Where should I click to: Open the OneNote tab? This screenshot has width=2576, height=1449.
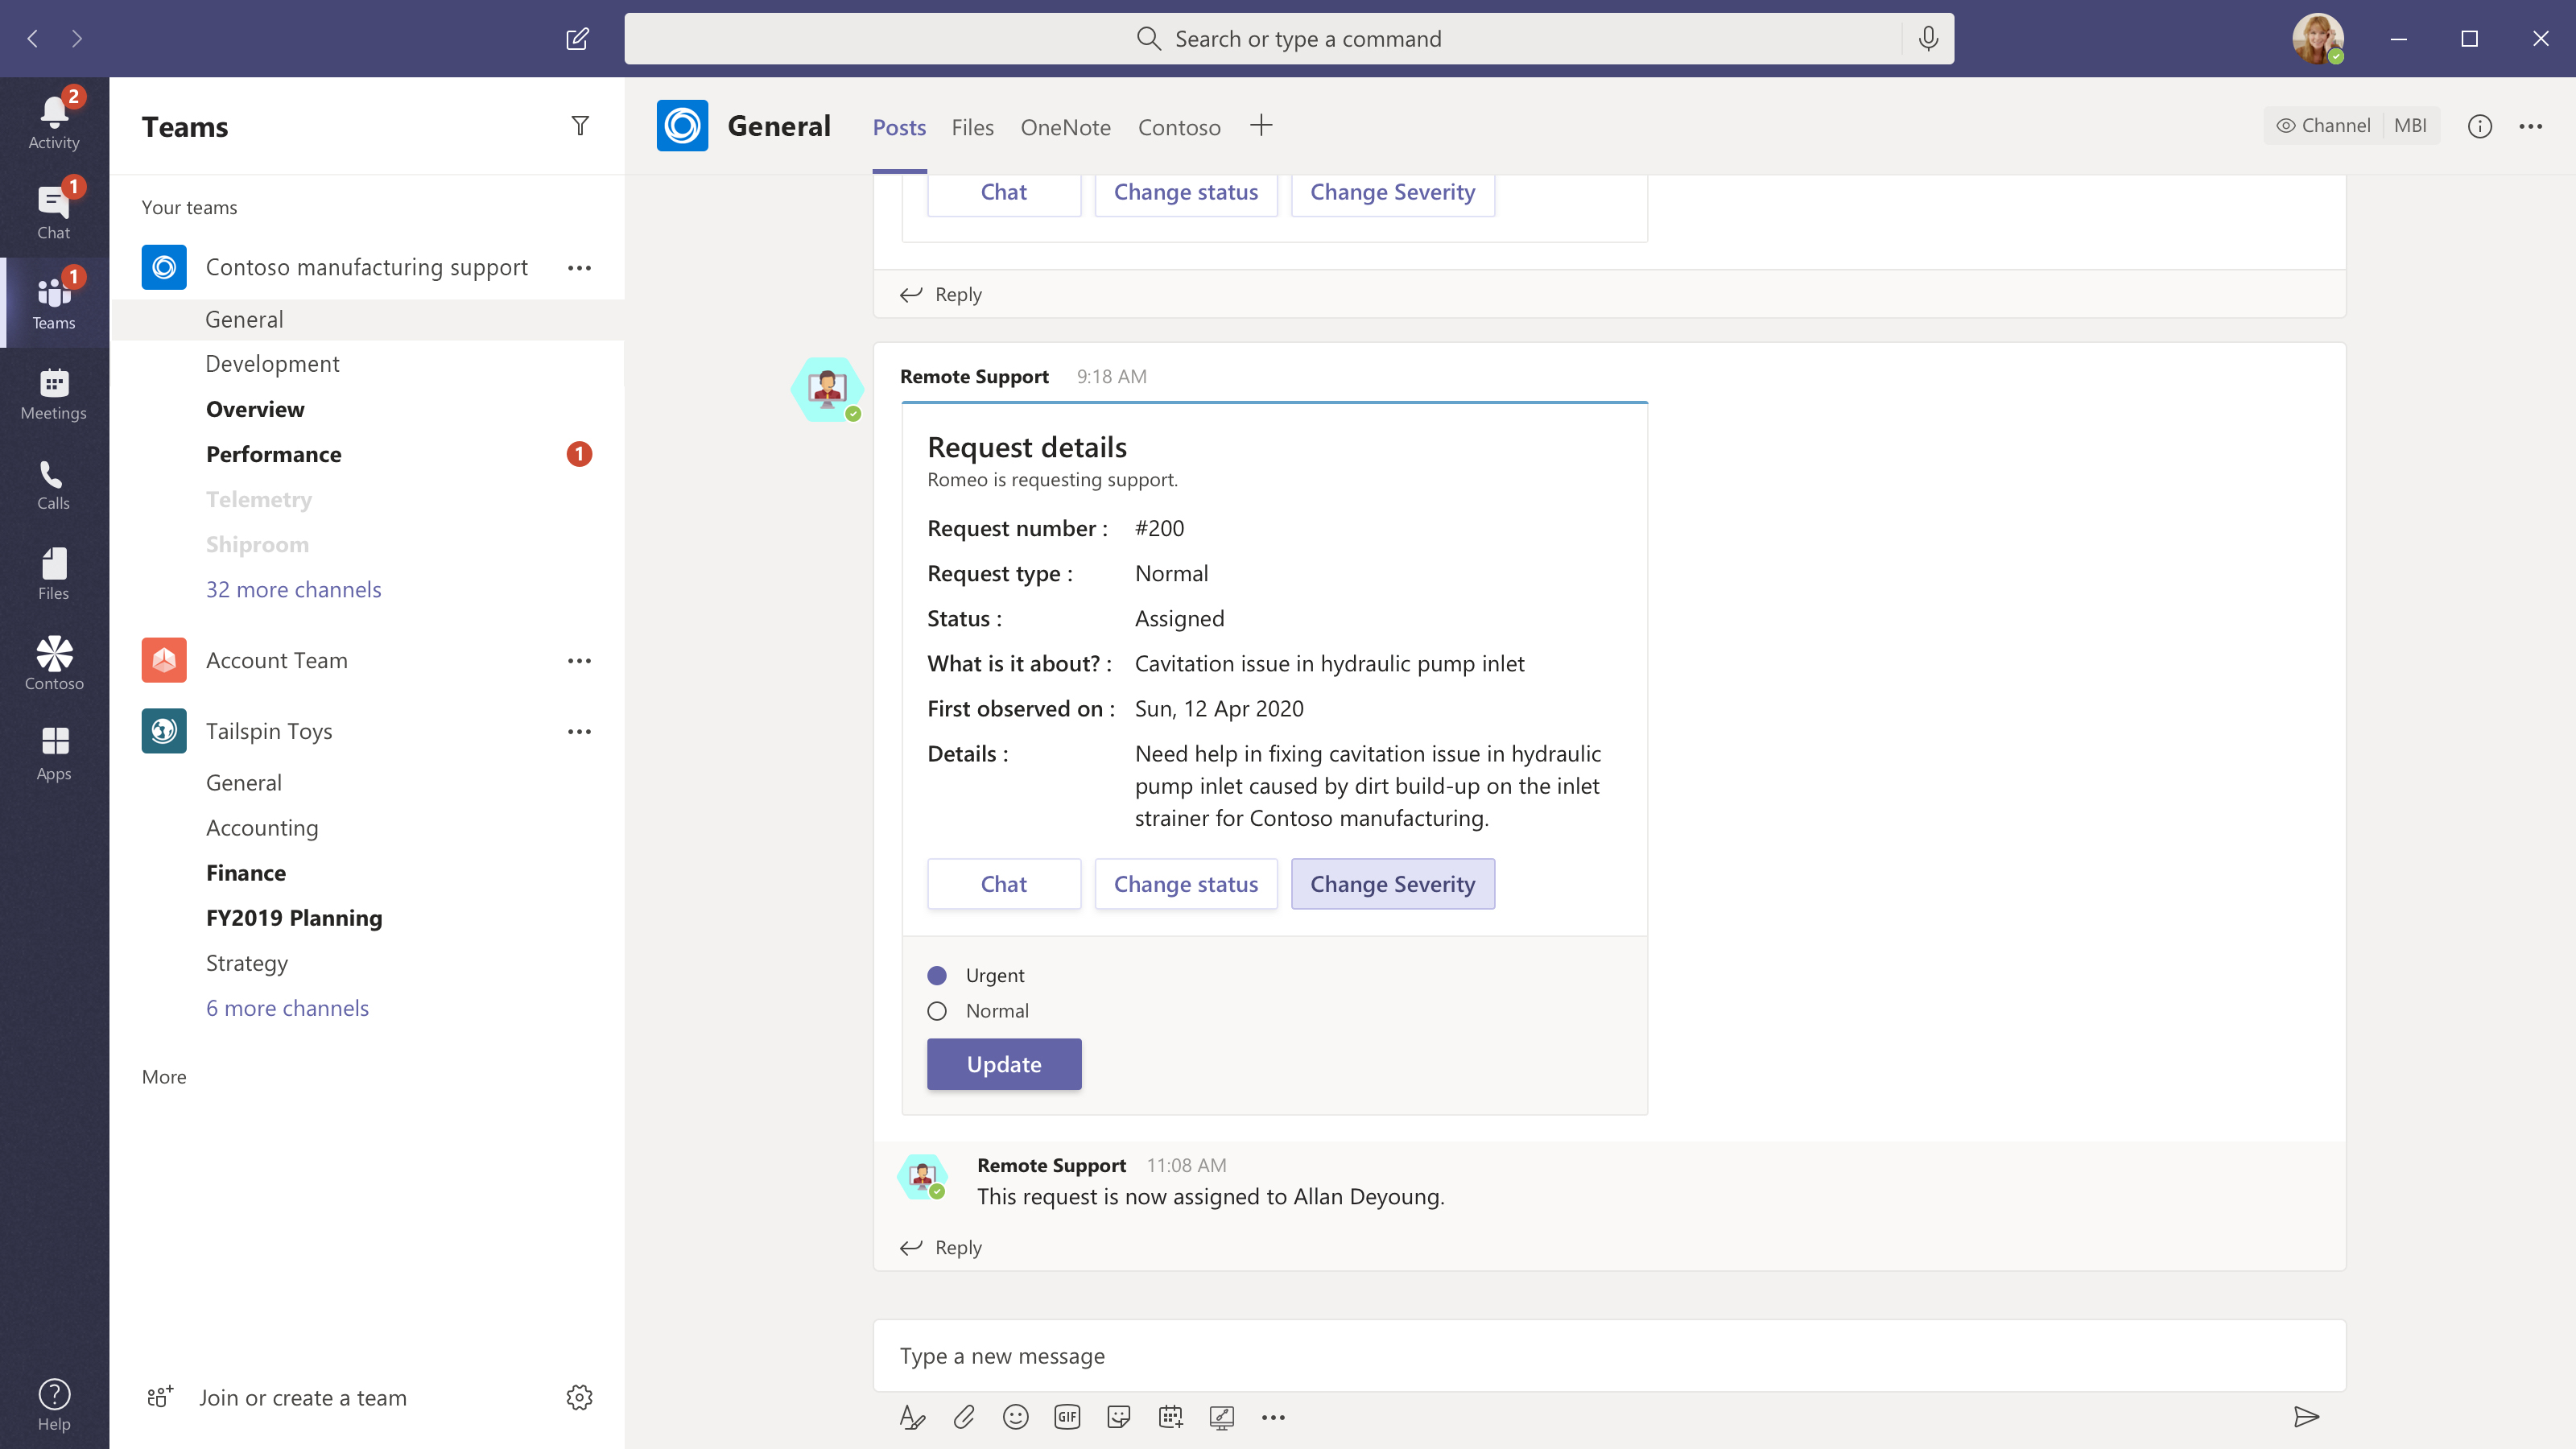pyautogui.click(x=1065, y=127)
